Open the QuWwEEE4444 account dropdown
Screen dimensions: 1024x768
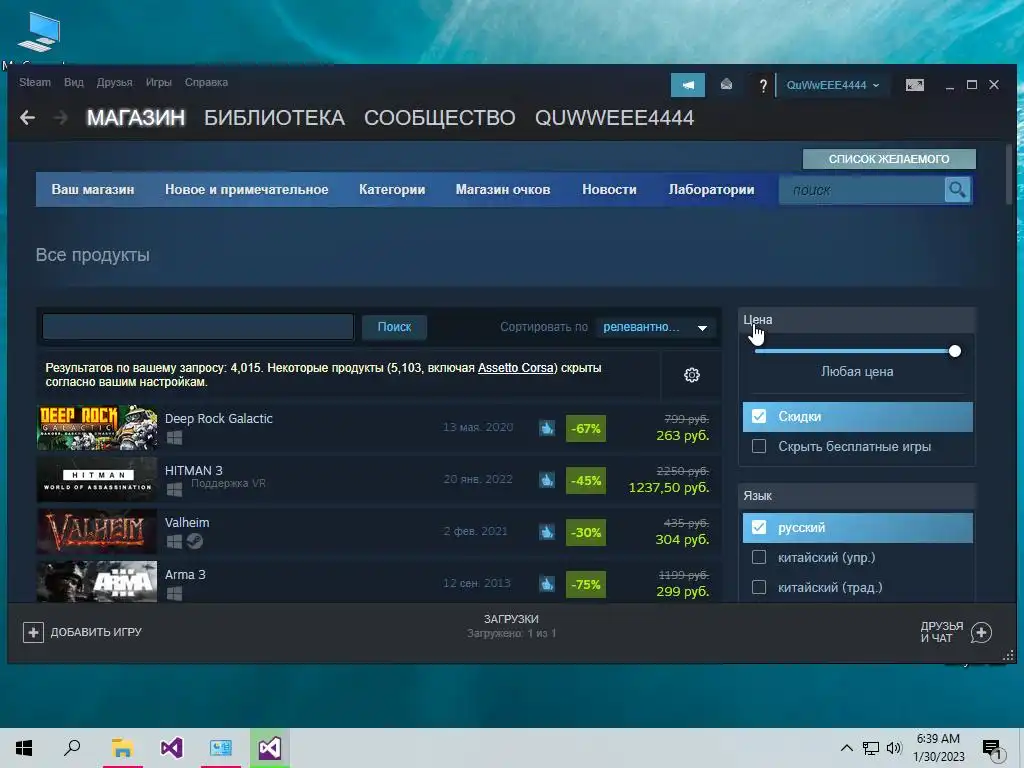[833, 86]
